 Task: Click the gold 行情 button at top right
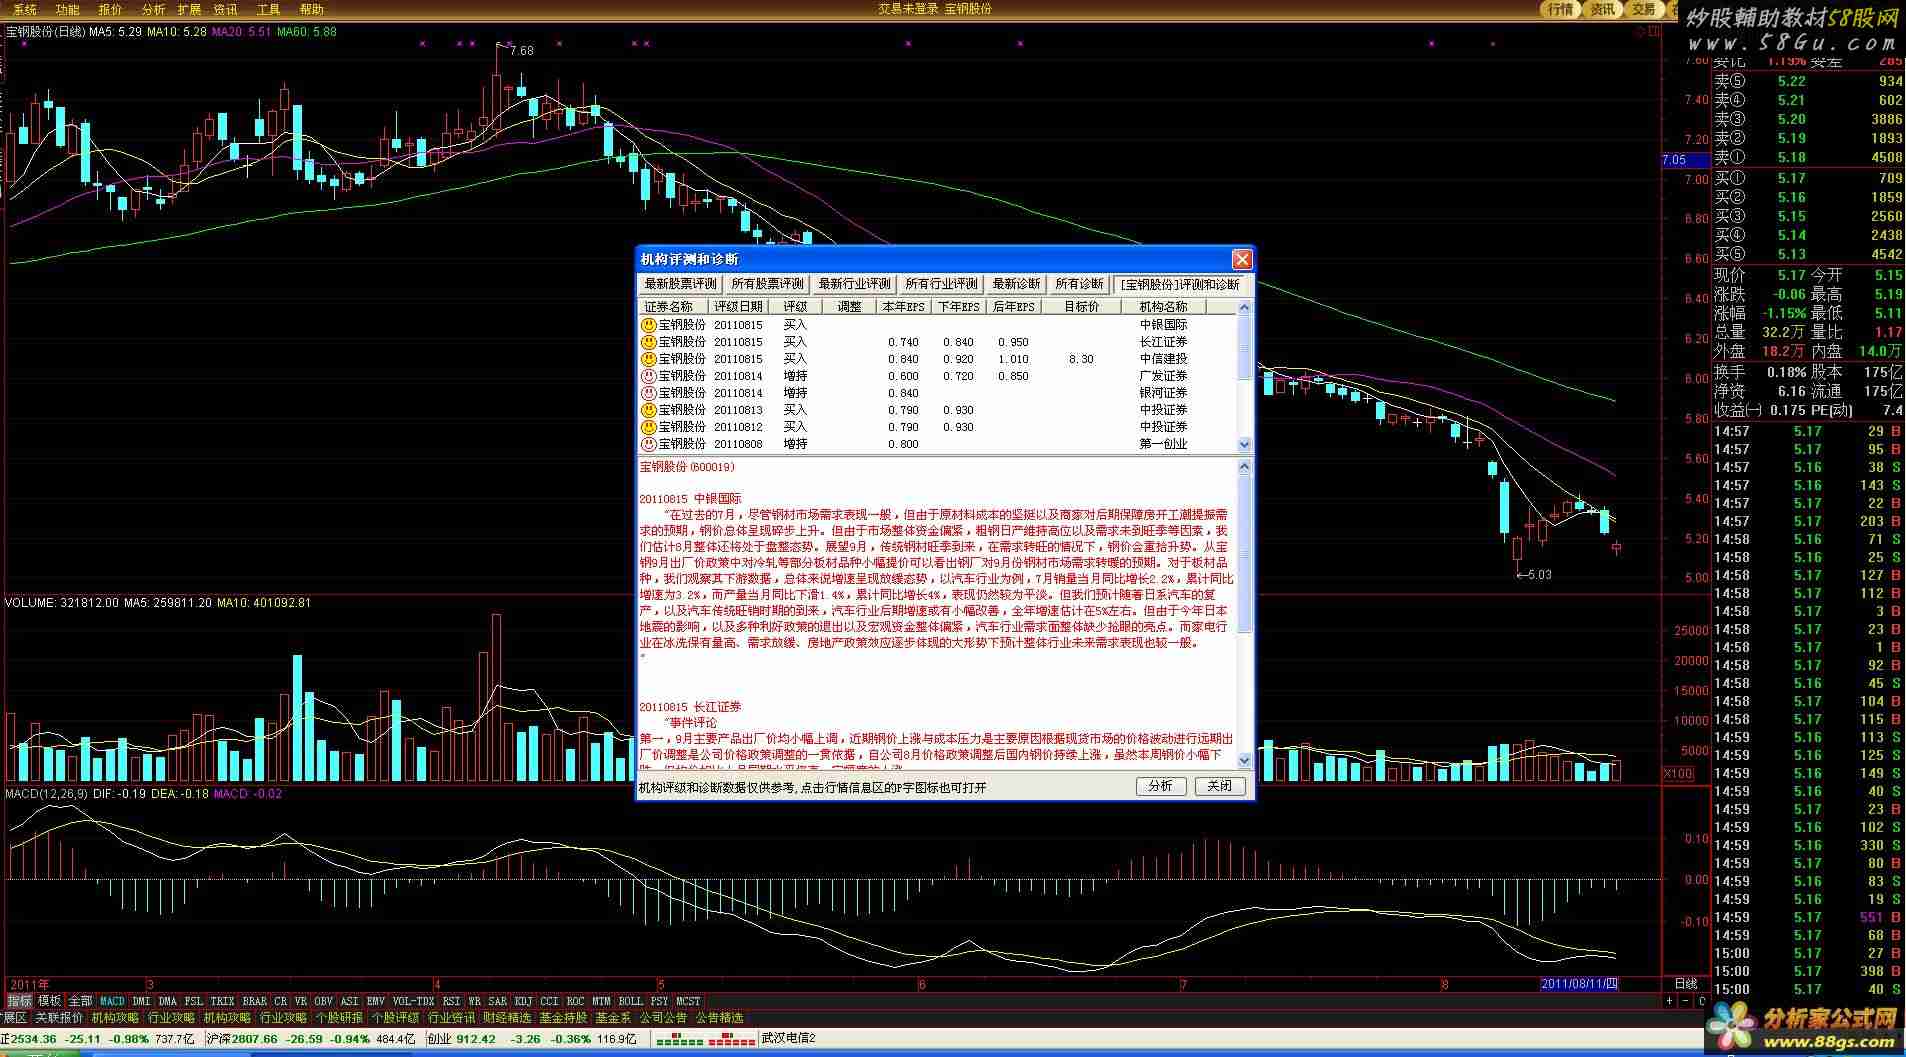click(x=1560, y=9)
